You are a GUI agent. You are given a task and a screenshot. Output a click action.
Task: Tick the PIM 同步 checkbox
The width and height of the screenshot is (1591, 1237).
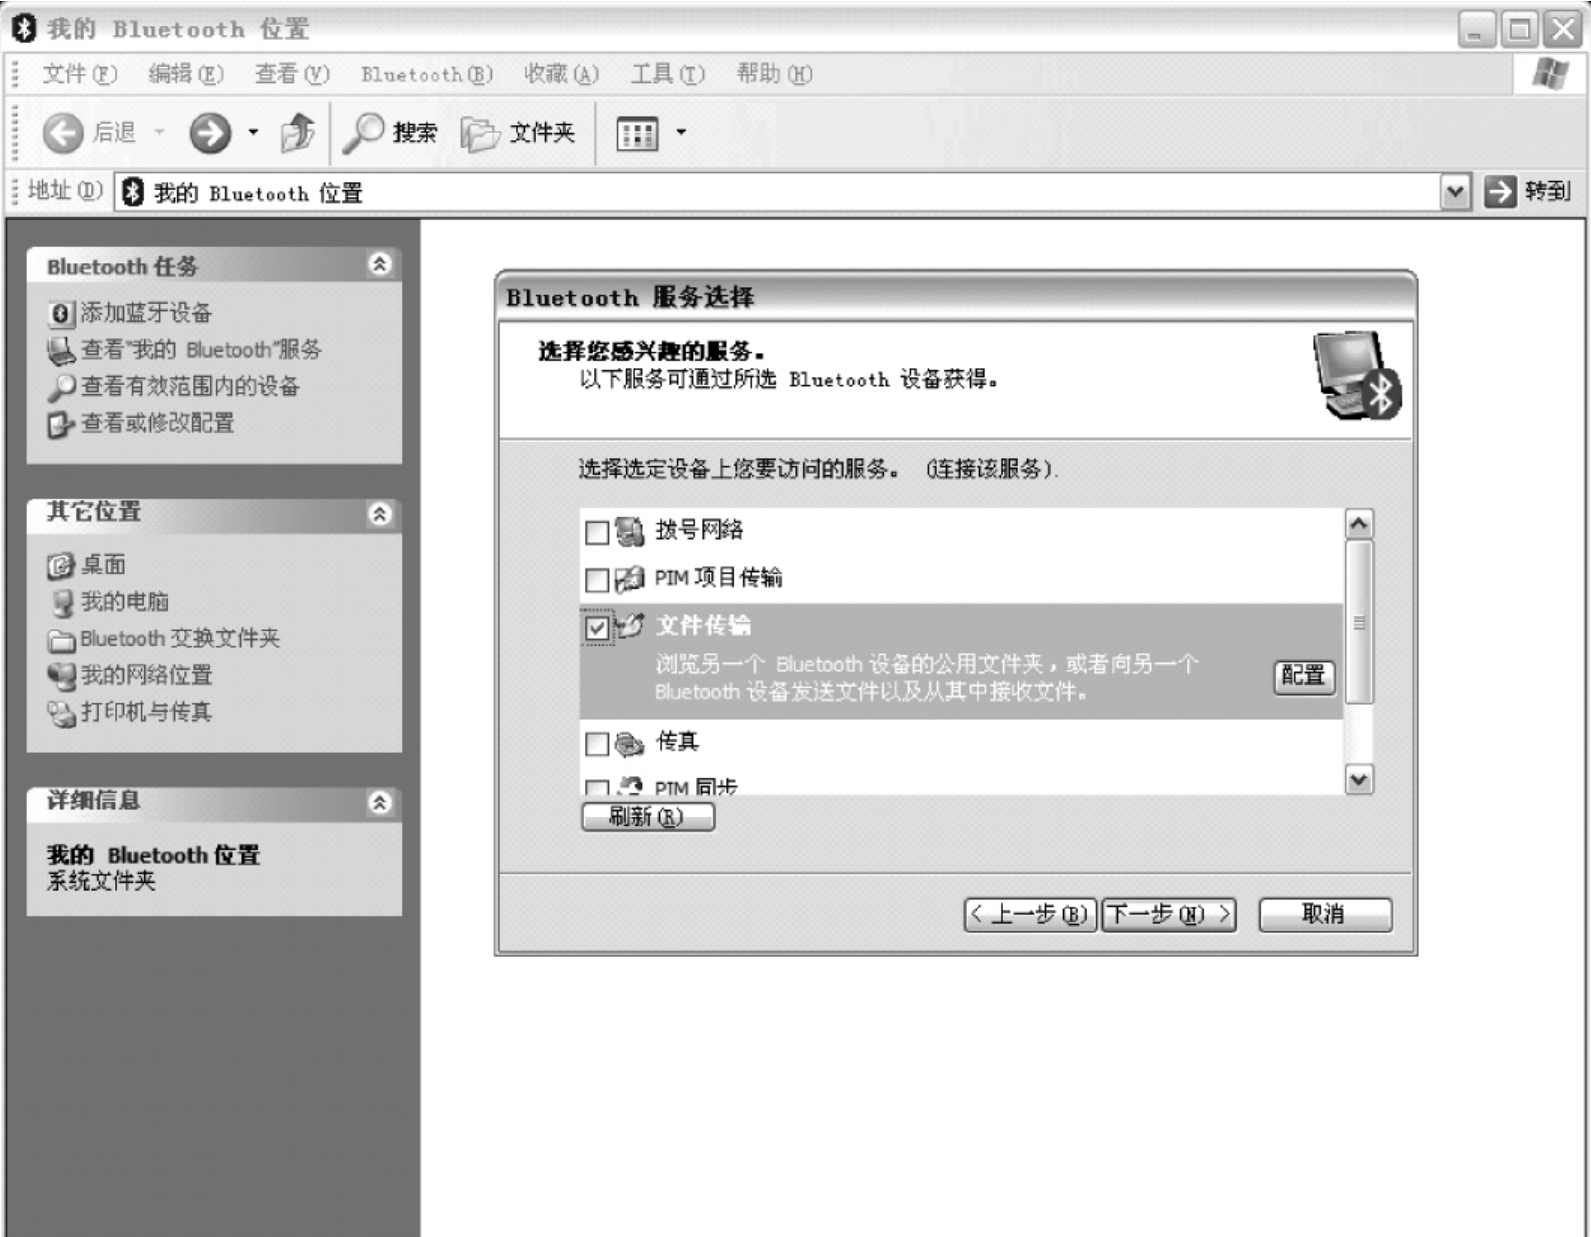click(x=597, y=788)
